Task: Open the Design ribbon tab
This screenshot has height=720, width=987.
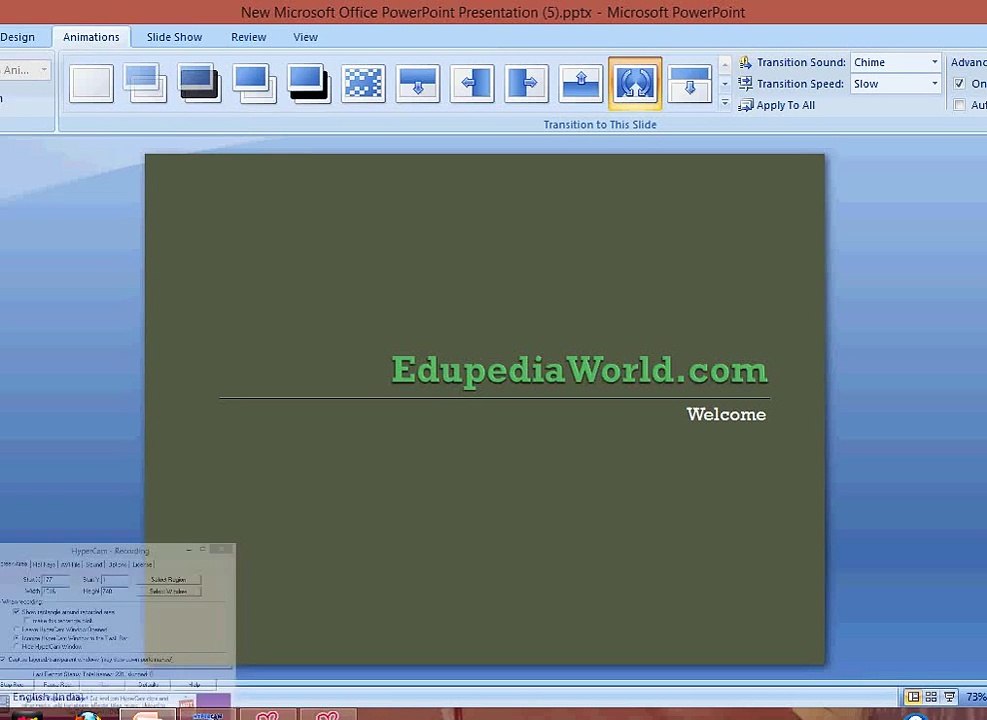Action: coord(18,37)
